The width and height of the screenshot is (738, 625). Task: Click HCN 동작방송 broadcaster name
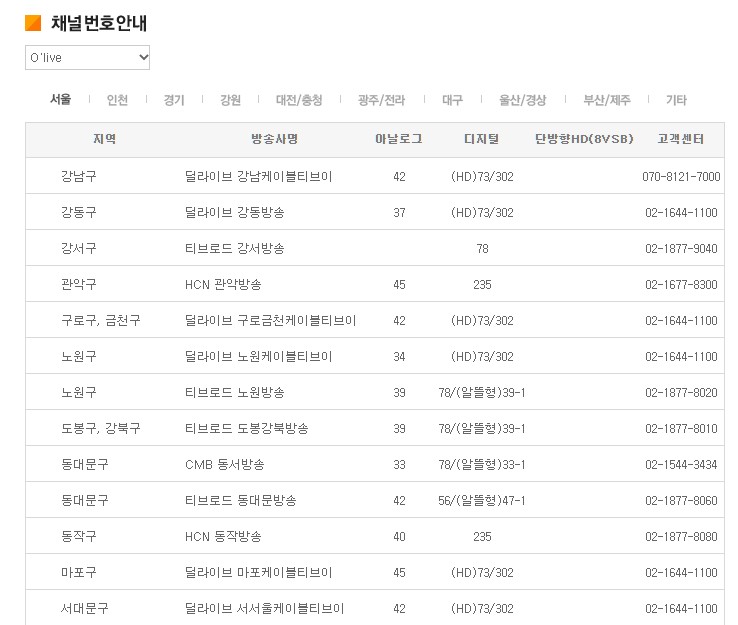(223, 537)
